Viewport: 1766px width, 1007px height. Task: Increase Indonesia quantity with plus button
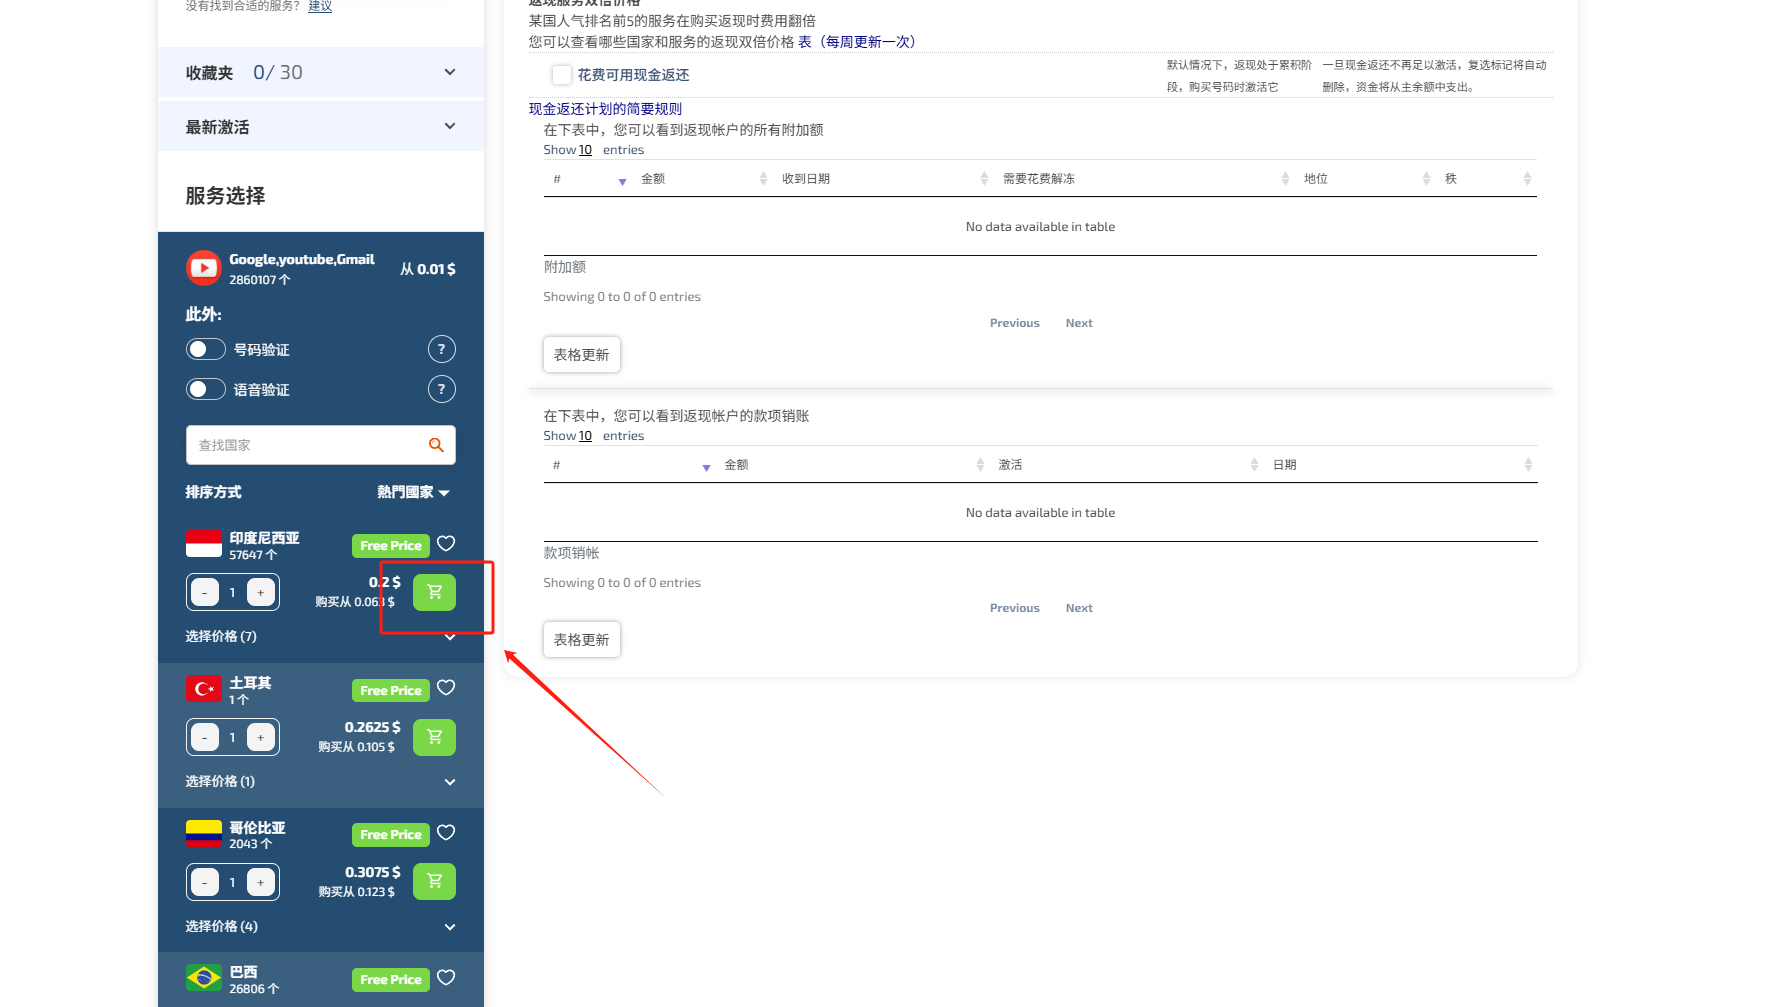[x=261, y=592]
